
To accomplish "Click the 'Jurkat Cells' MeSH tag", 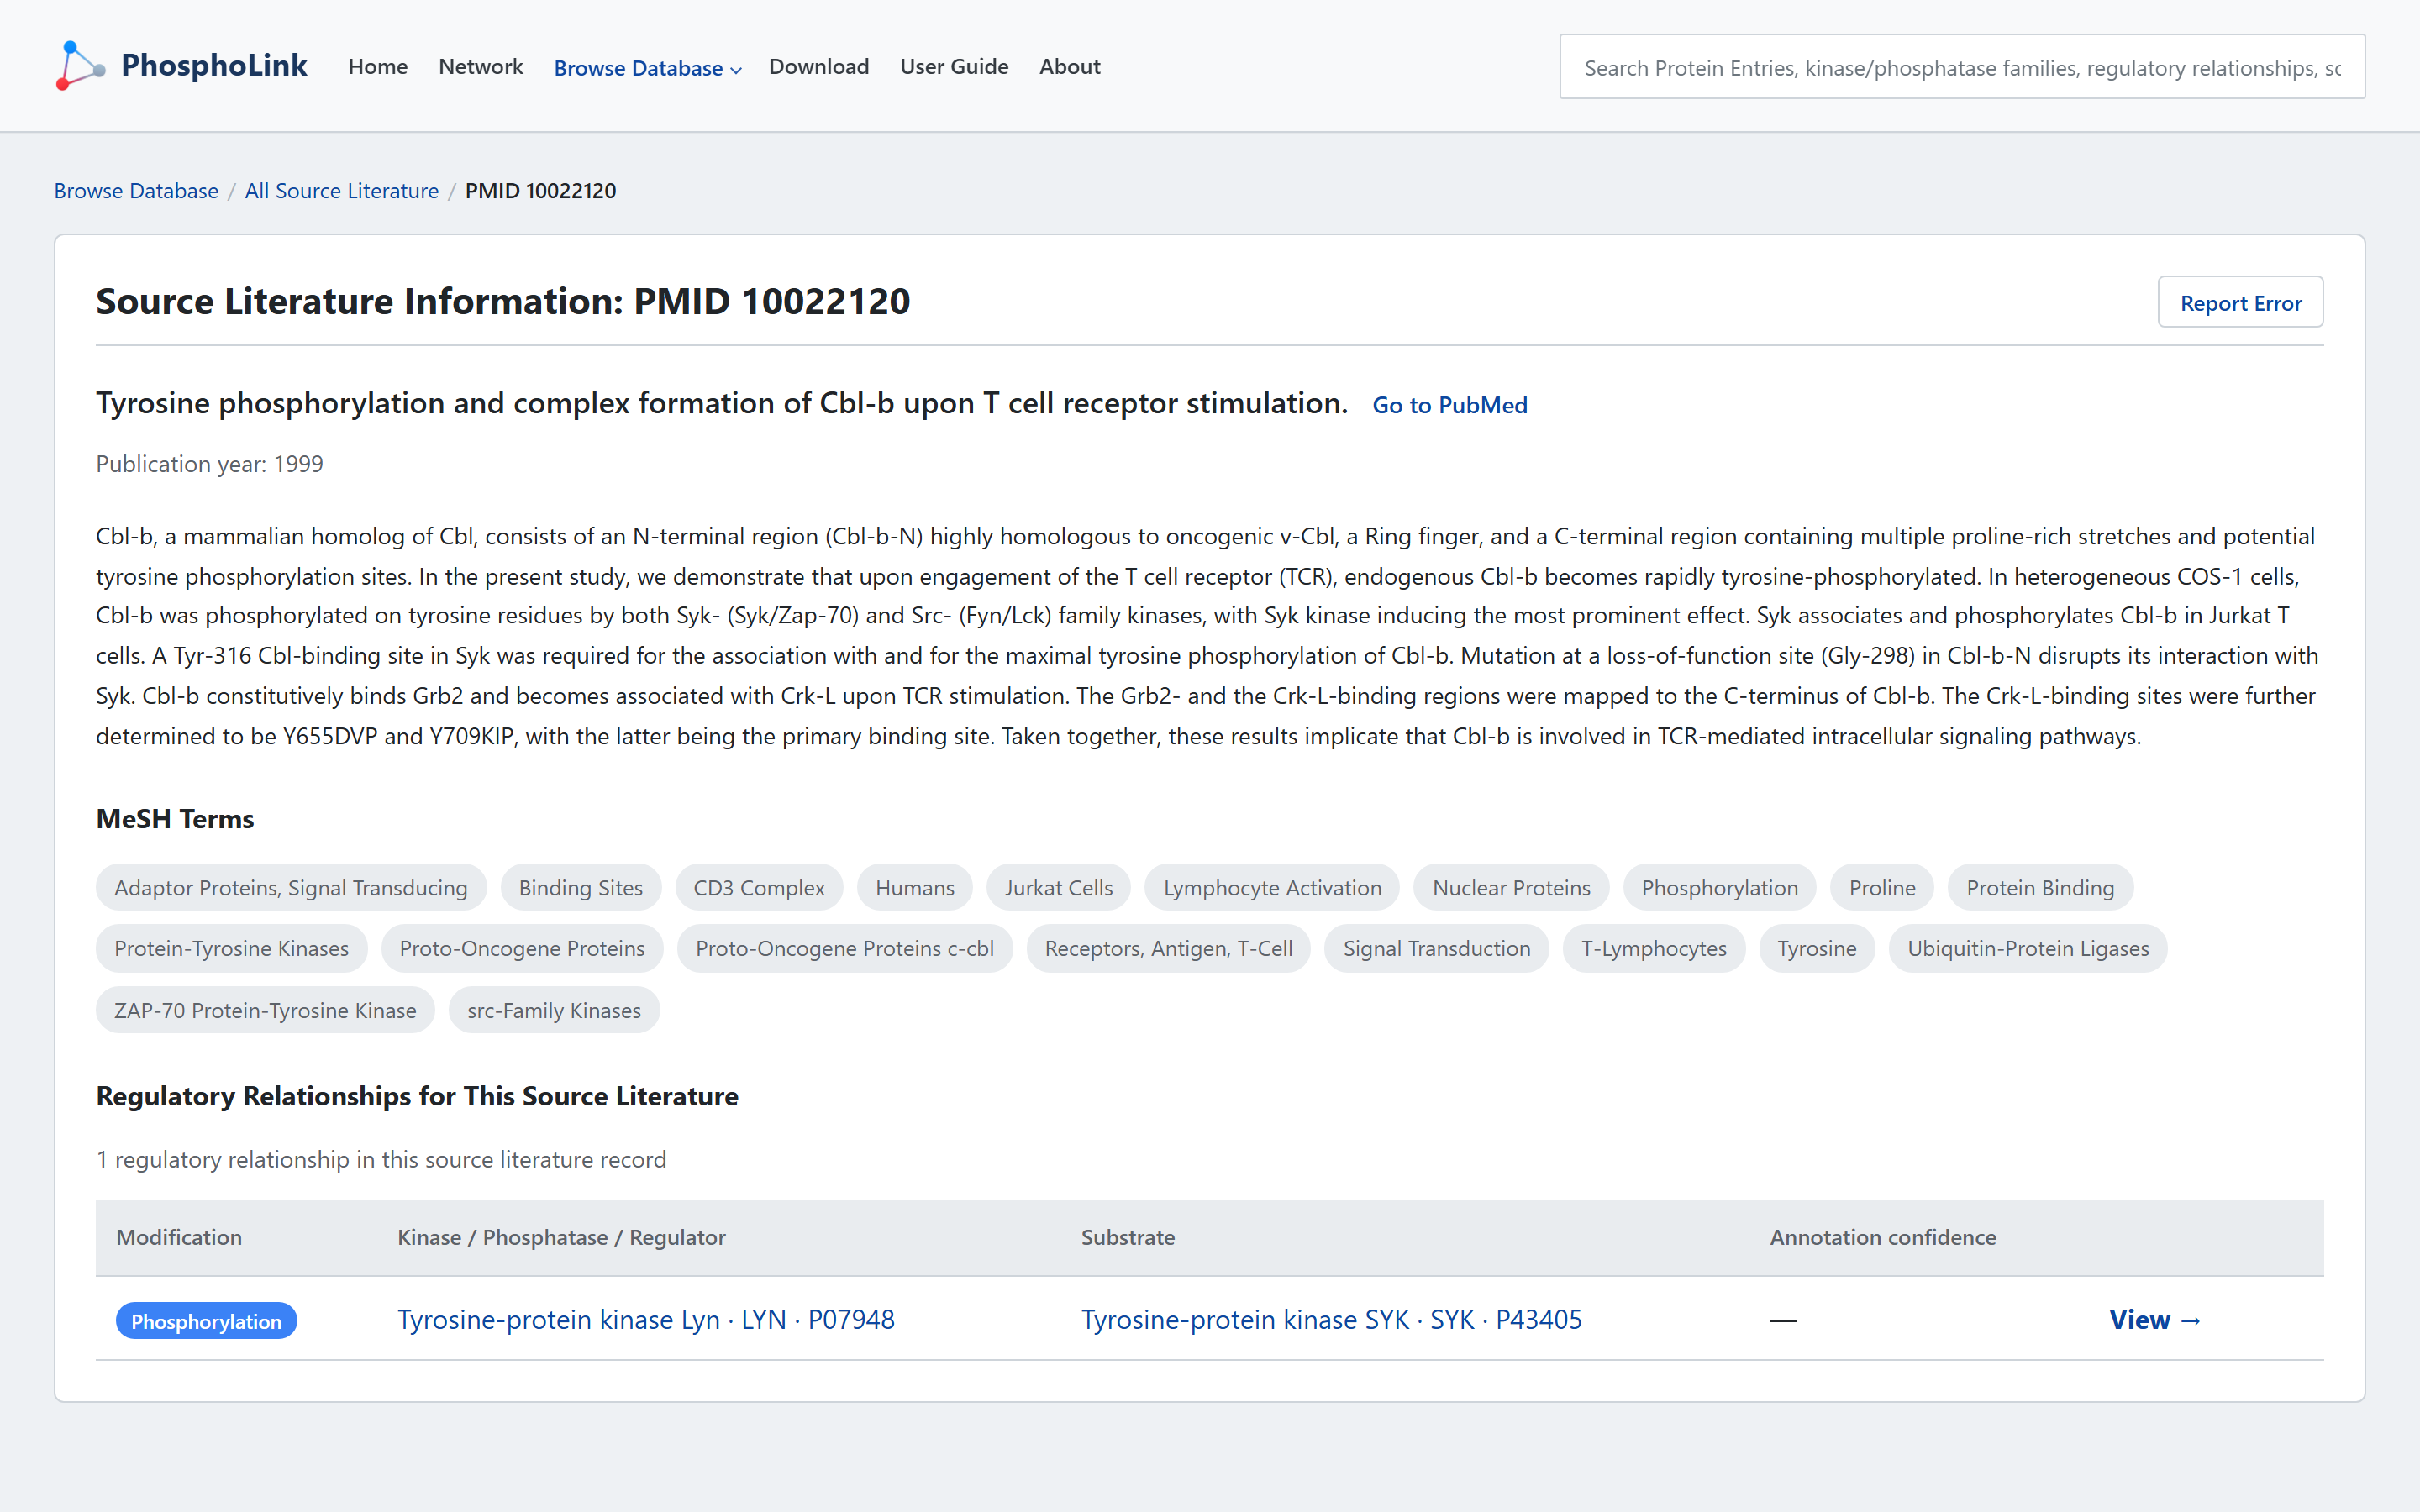I will tap(1058, 887).
